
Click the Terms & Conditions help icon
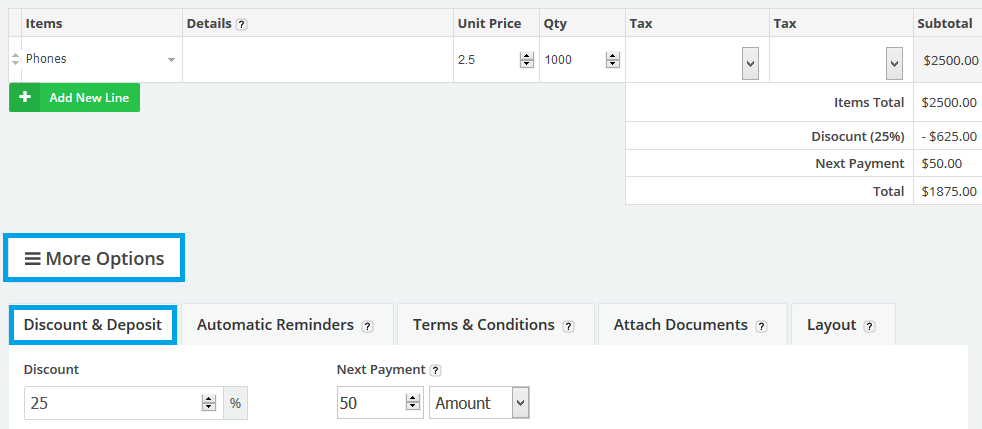(569, 326)
